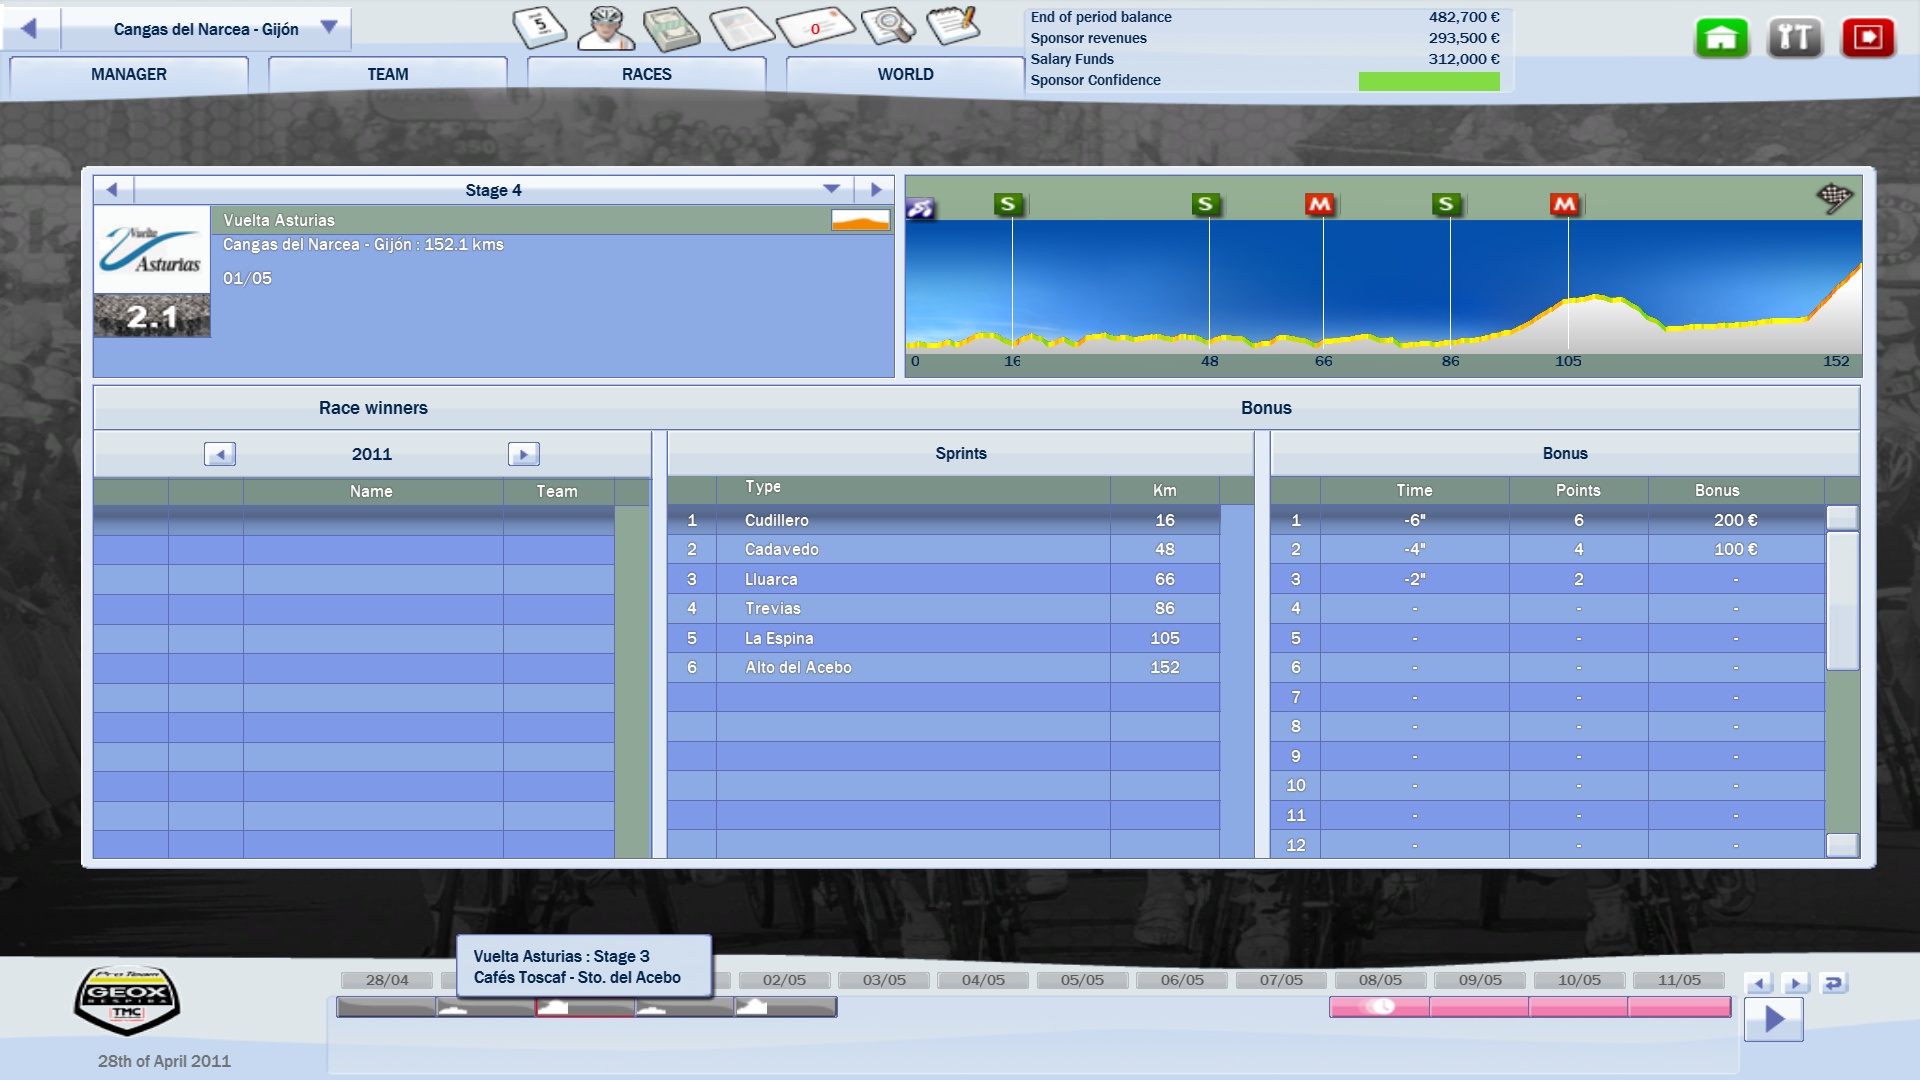Screen dimensions: 1920x1080
Task: Open the WORLD menu tab
Action: tap(905, 74)
